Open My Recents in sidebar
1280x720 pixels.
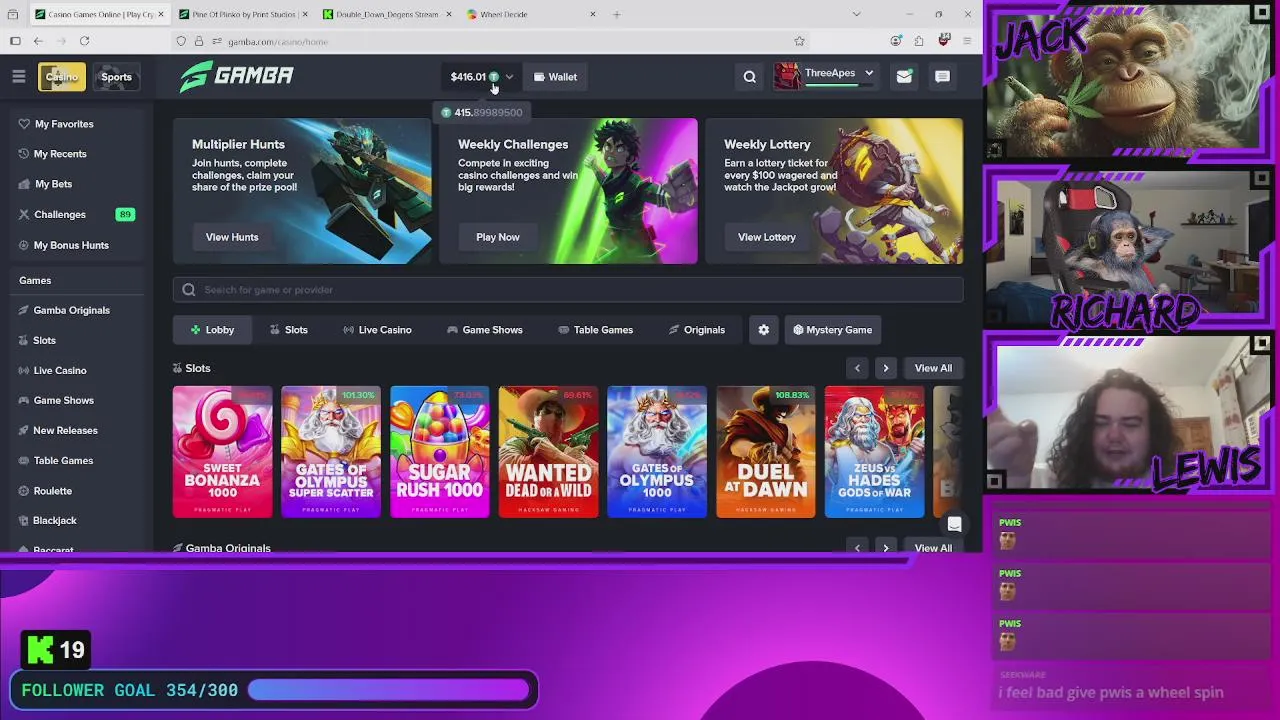(x=60, y=154)
